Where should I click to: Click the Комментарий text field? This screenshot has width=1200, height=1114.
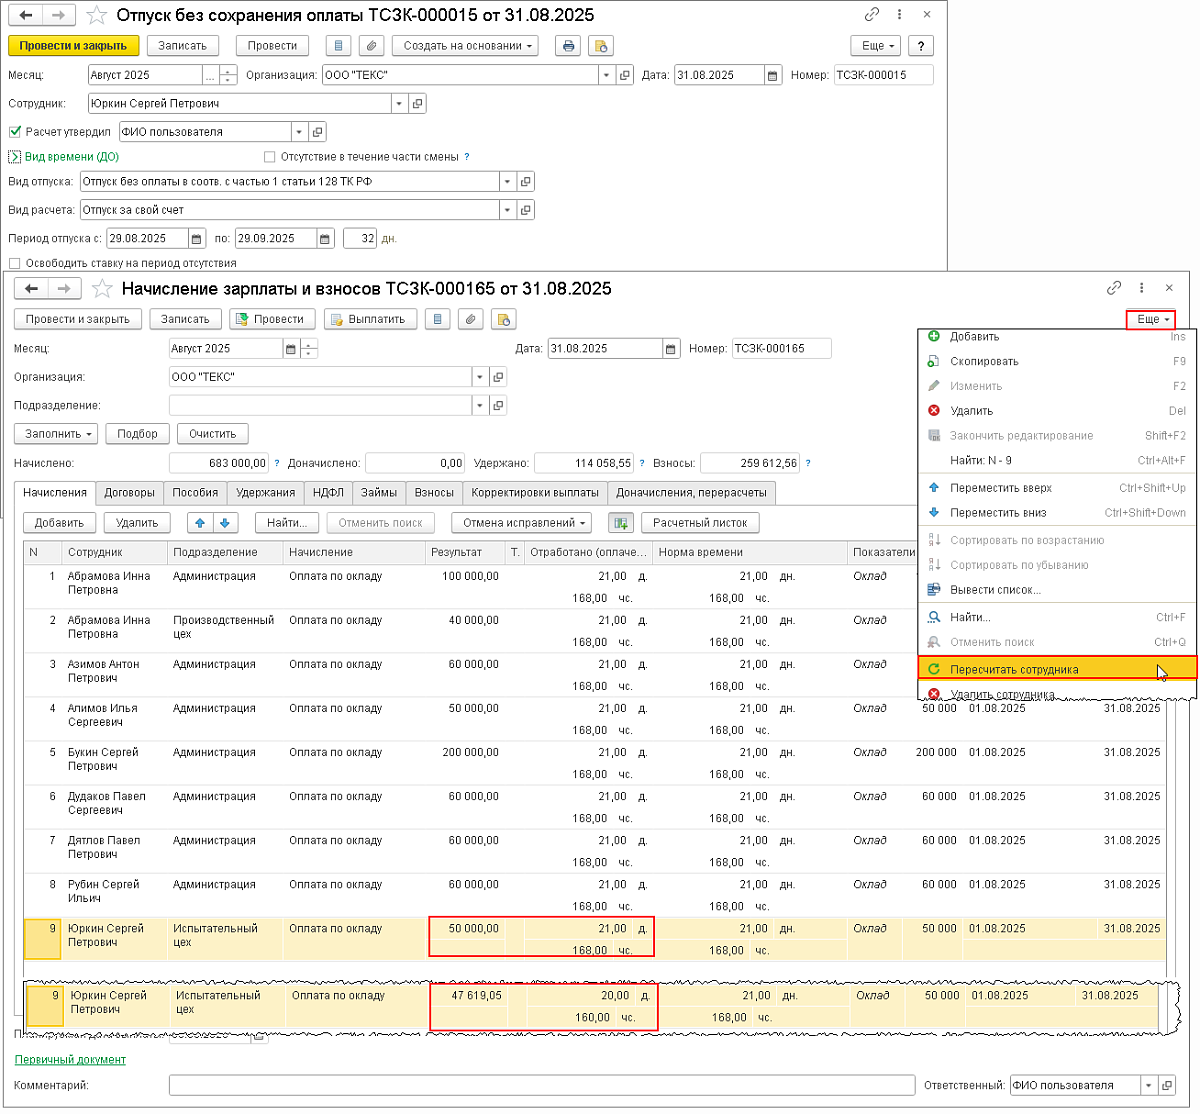pyautogui.click(x=541, y=1086)
